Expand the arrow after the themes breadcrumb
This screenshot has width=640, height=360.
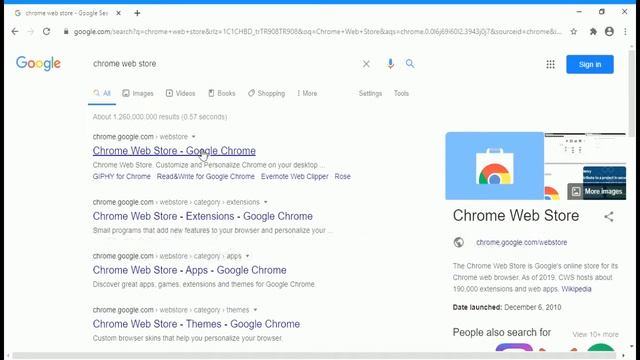(255, 310)
